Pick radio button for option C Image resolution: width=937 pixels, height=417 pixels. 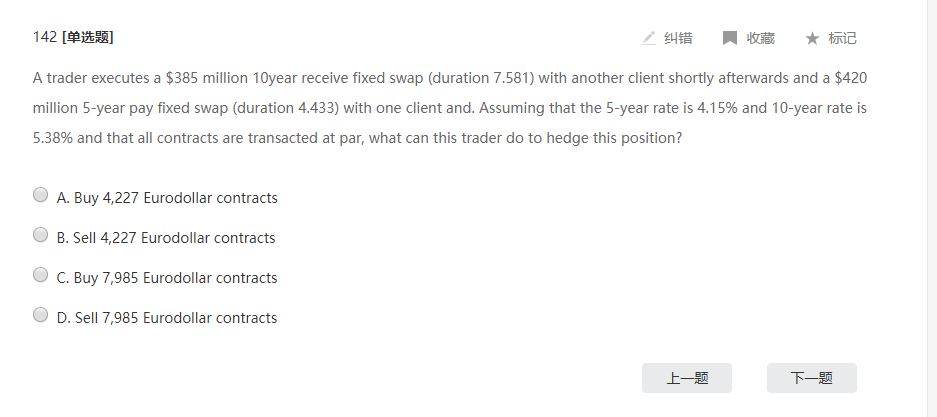(41, 276)
